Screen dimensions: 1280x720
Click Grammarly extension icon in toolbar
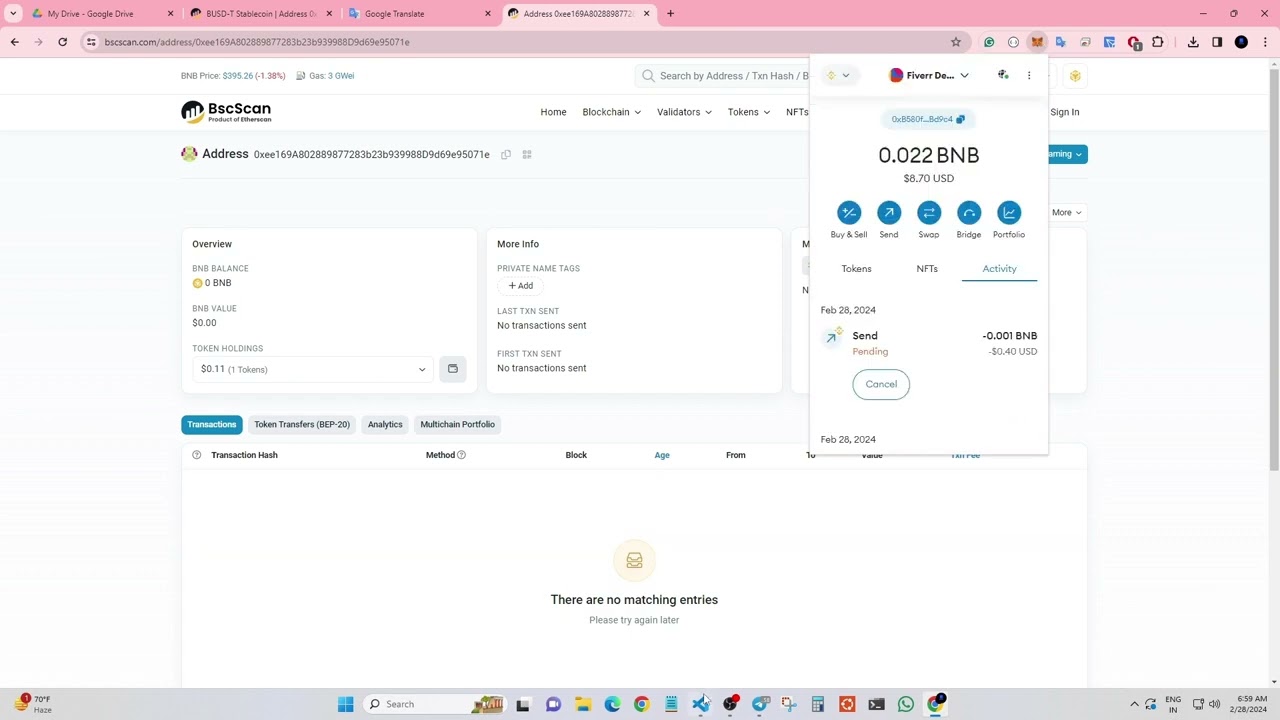[989, 42]
